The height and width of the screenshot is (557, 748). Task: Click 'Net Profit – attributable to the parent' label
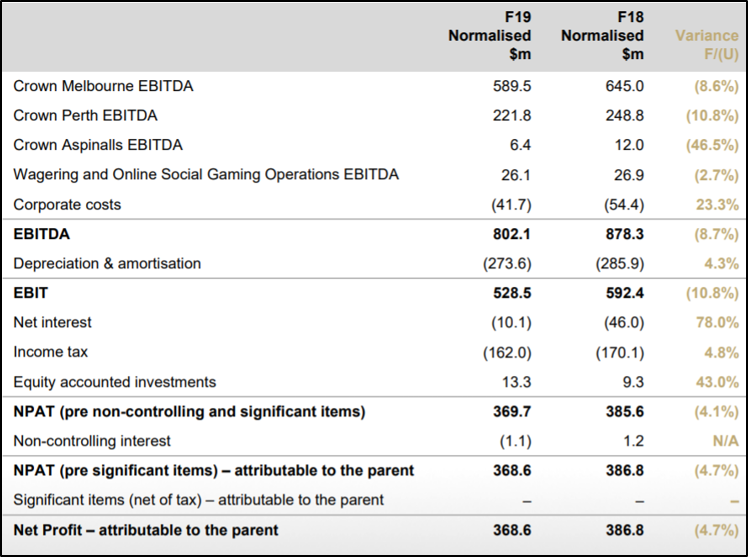point(145,530)
